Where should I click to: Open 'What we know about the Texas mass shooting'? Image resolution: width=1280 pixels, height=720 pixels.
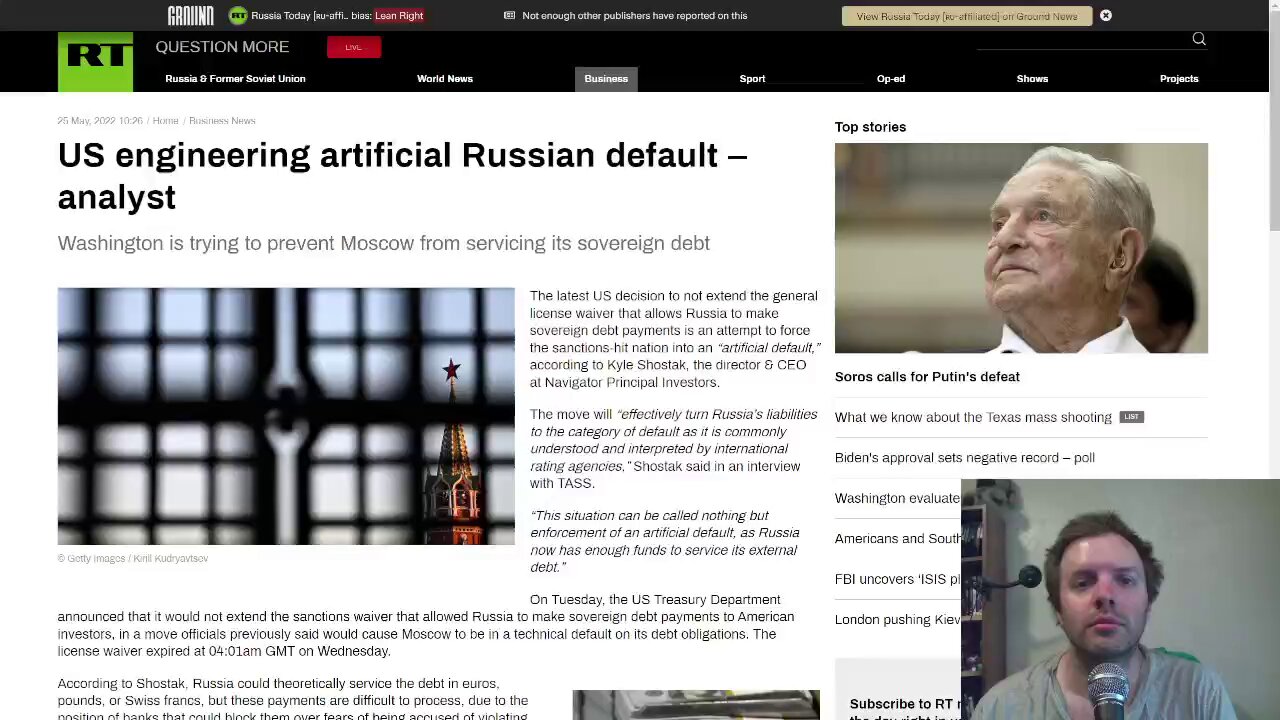click(973, 417)
